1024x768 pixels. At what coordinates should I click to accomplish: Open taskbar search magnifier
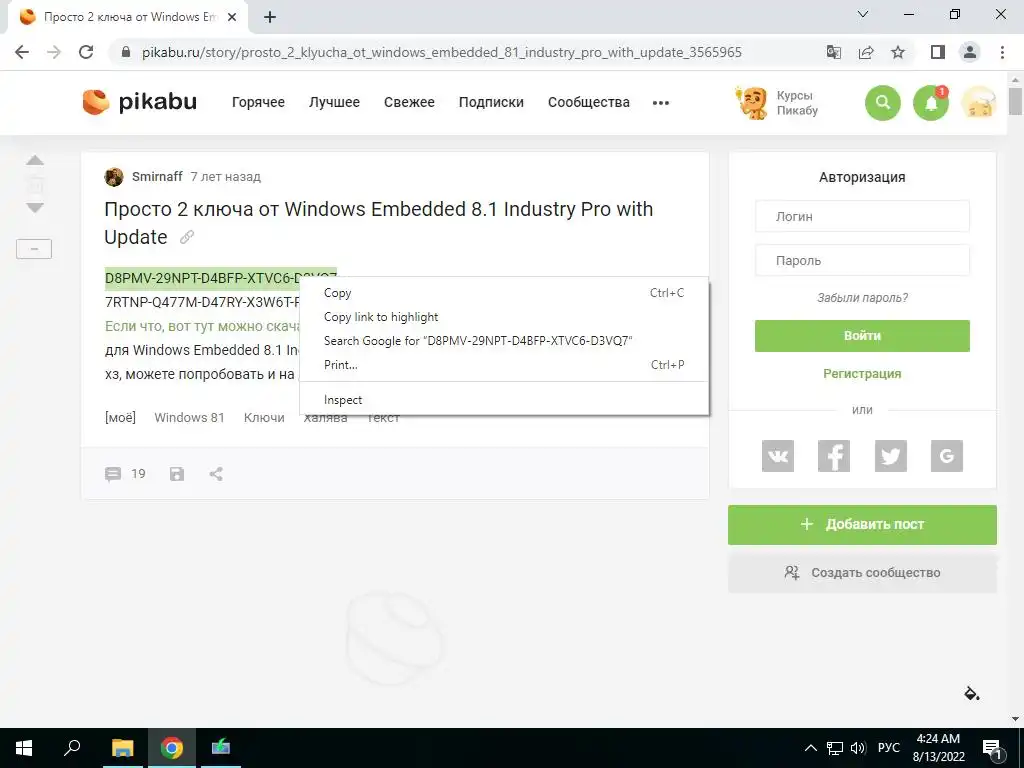(x=72, y=748)
